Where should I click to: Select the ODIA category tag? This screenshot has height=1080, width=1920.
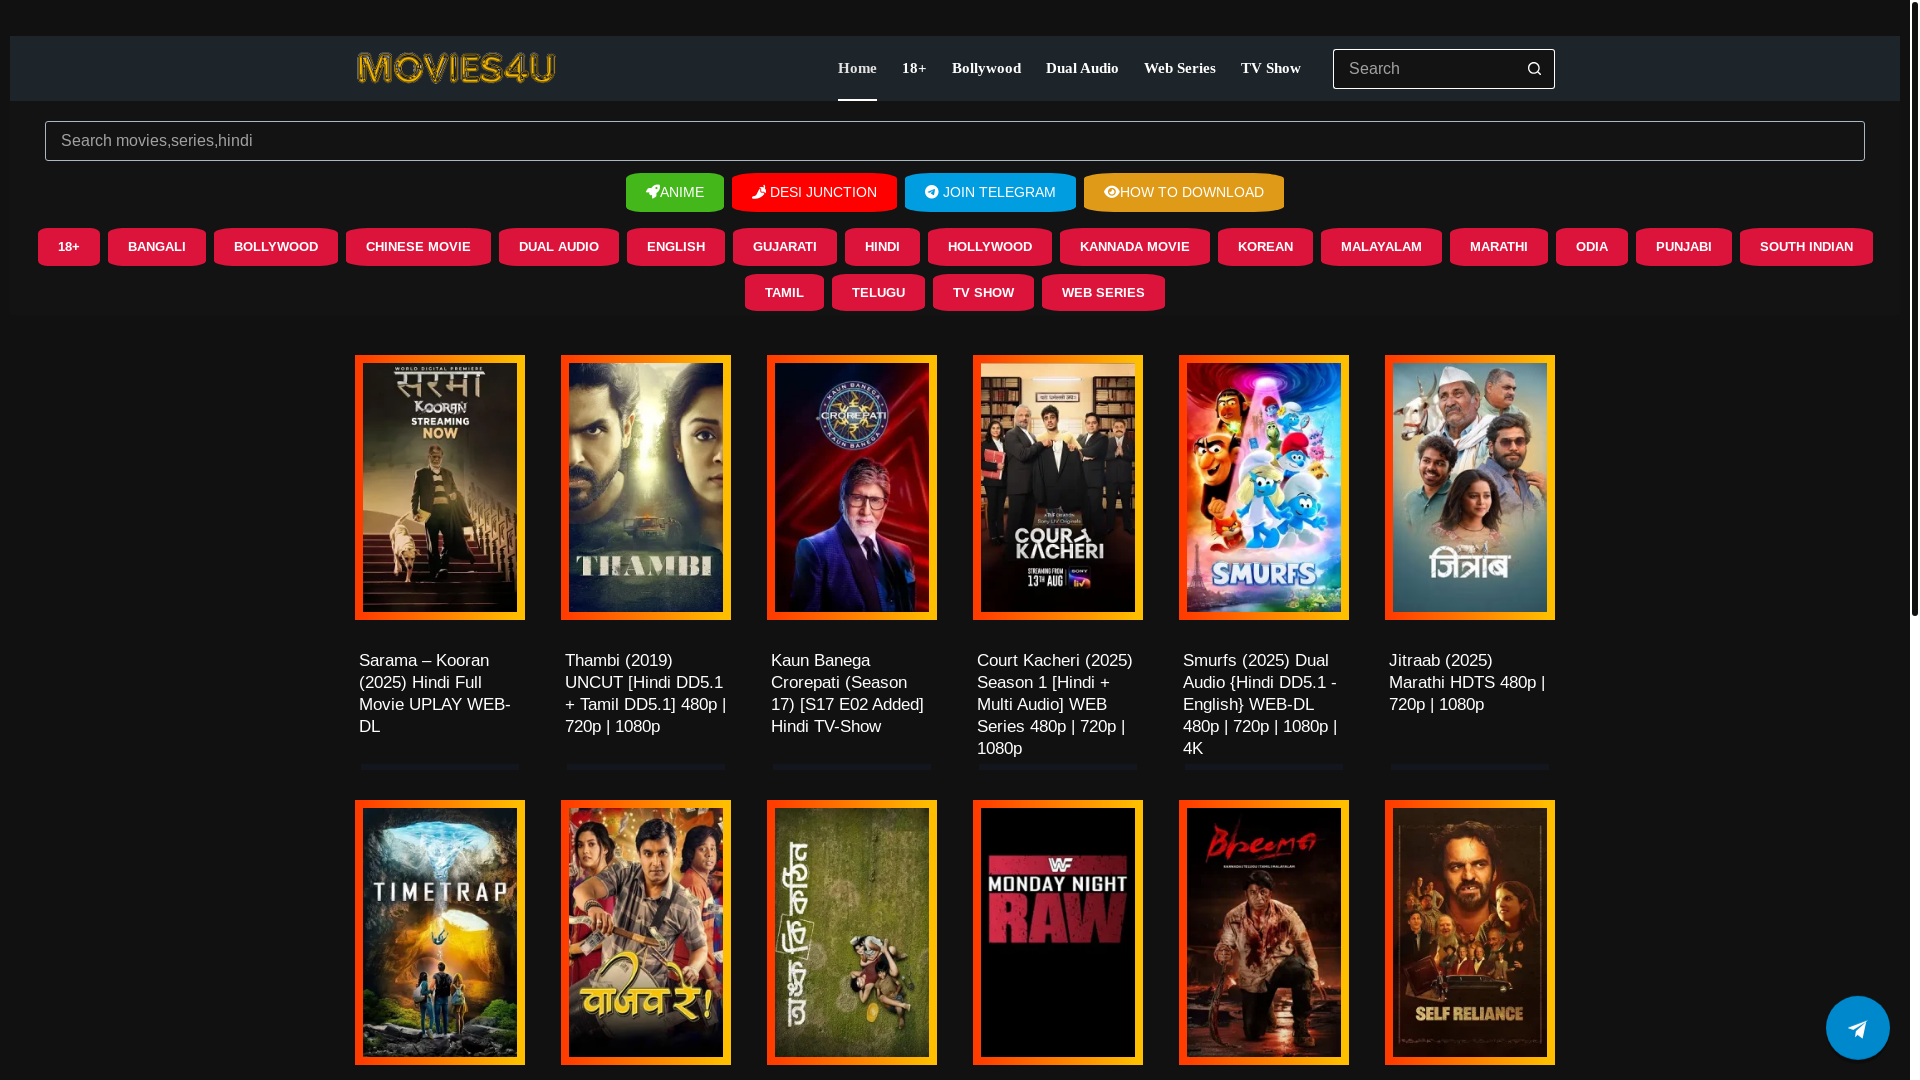tap(1592, 247)
